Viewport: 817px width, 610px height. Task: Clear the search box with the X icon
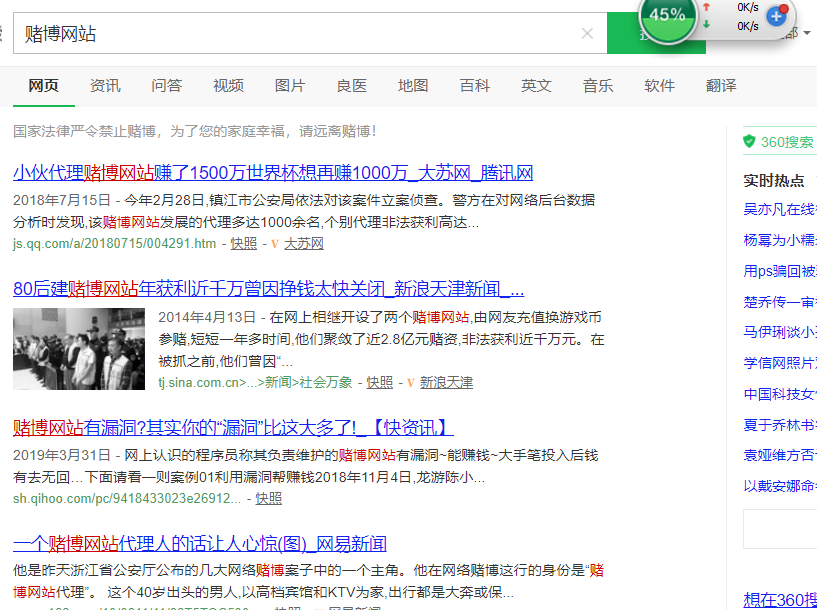point(587,34)
